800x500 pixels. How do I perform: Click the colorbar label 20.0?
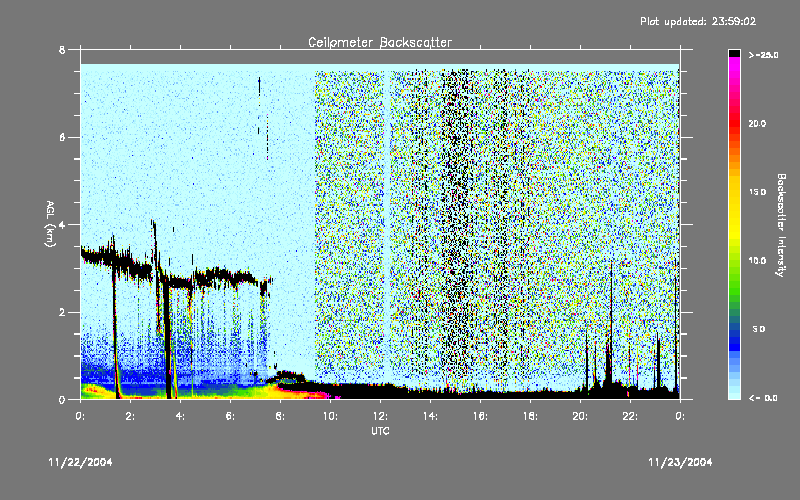coord(757,123)
